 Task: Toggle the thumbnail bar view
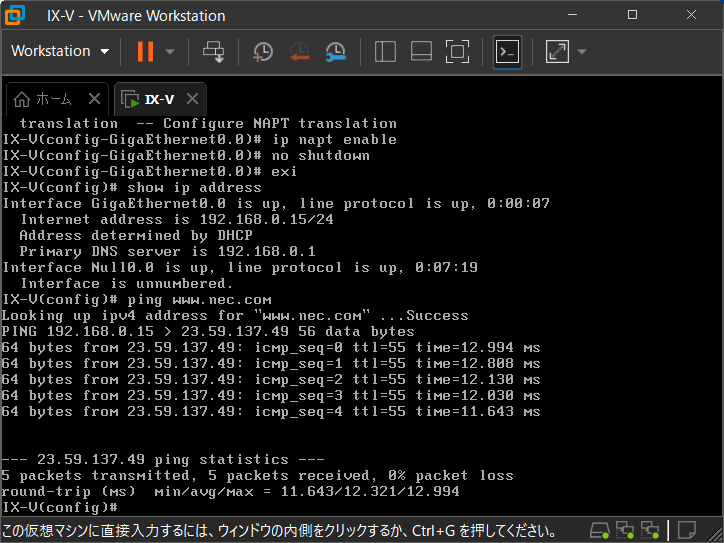point(421,51)
